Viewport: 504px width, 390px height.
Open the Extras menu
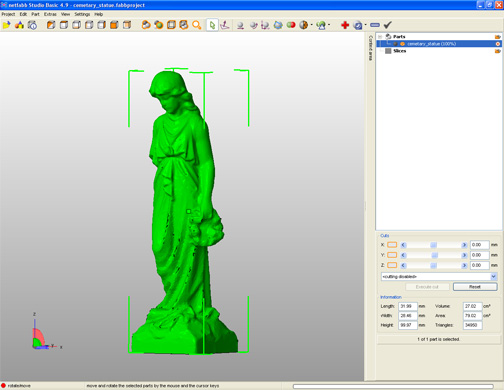pyautogui.click(x=50, y=14)
